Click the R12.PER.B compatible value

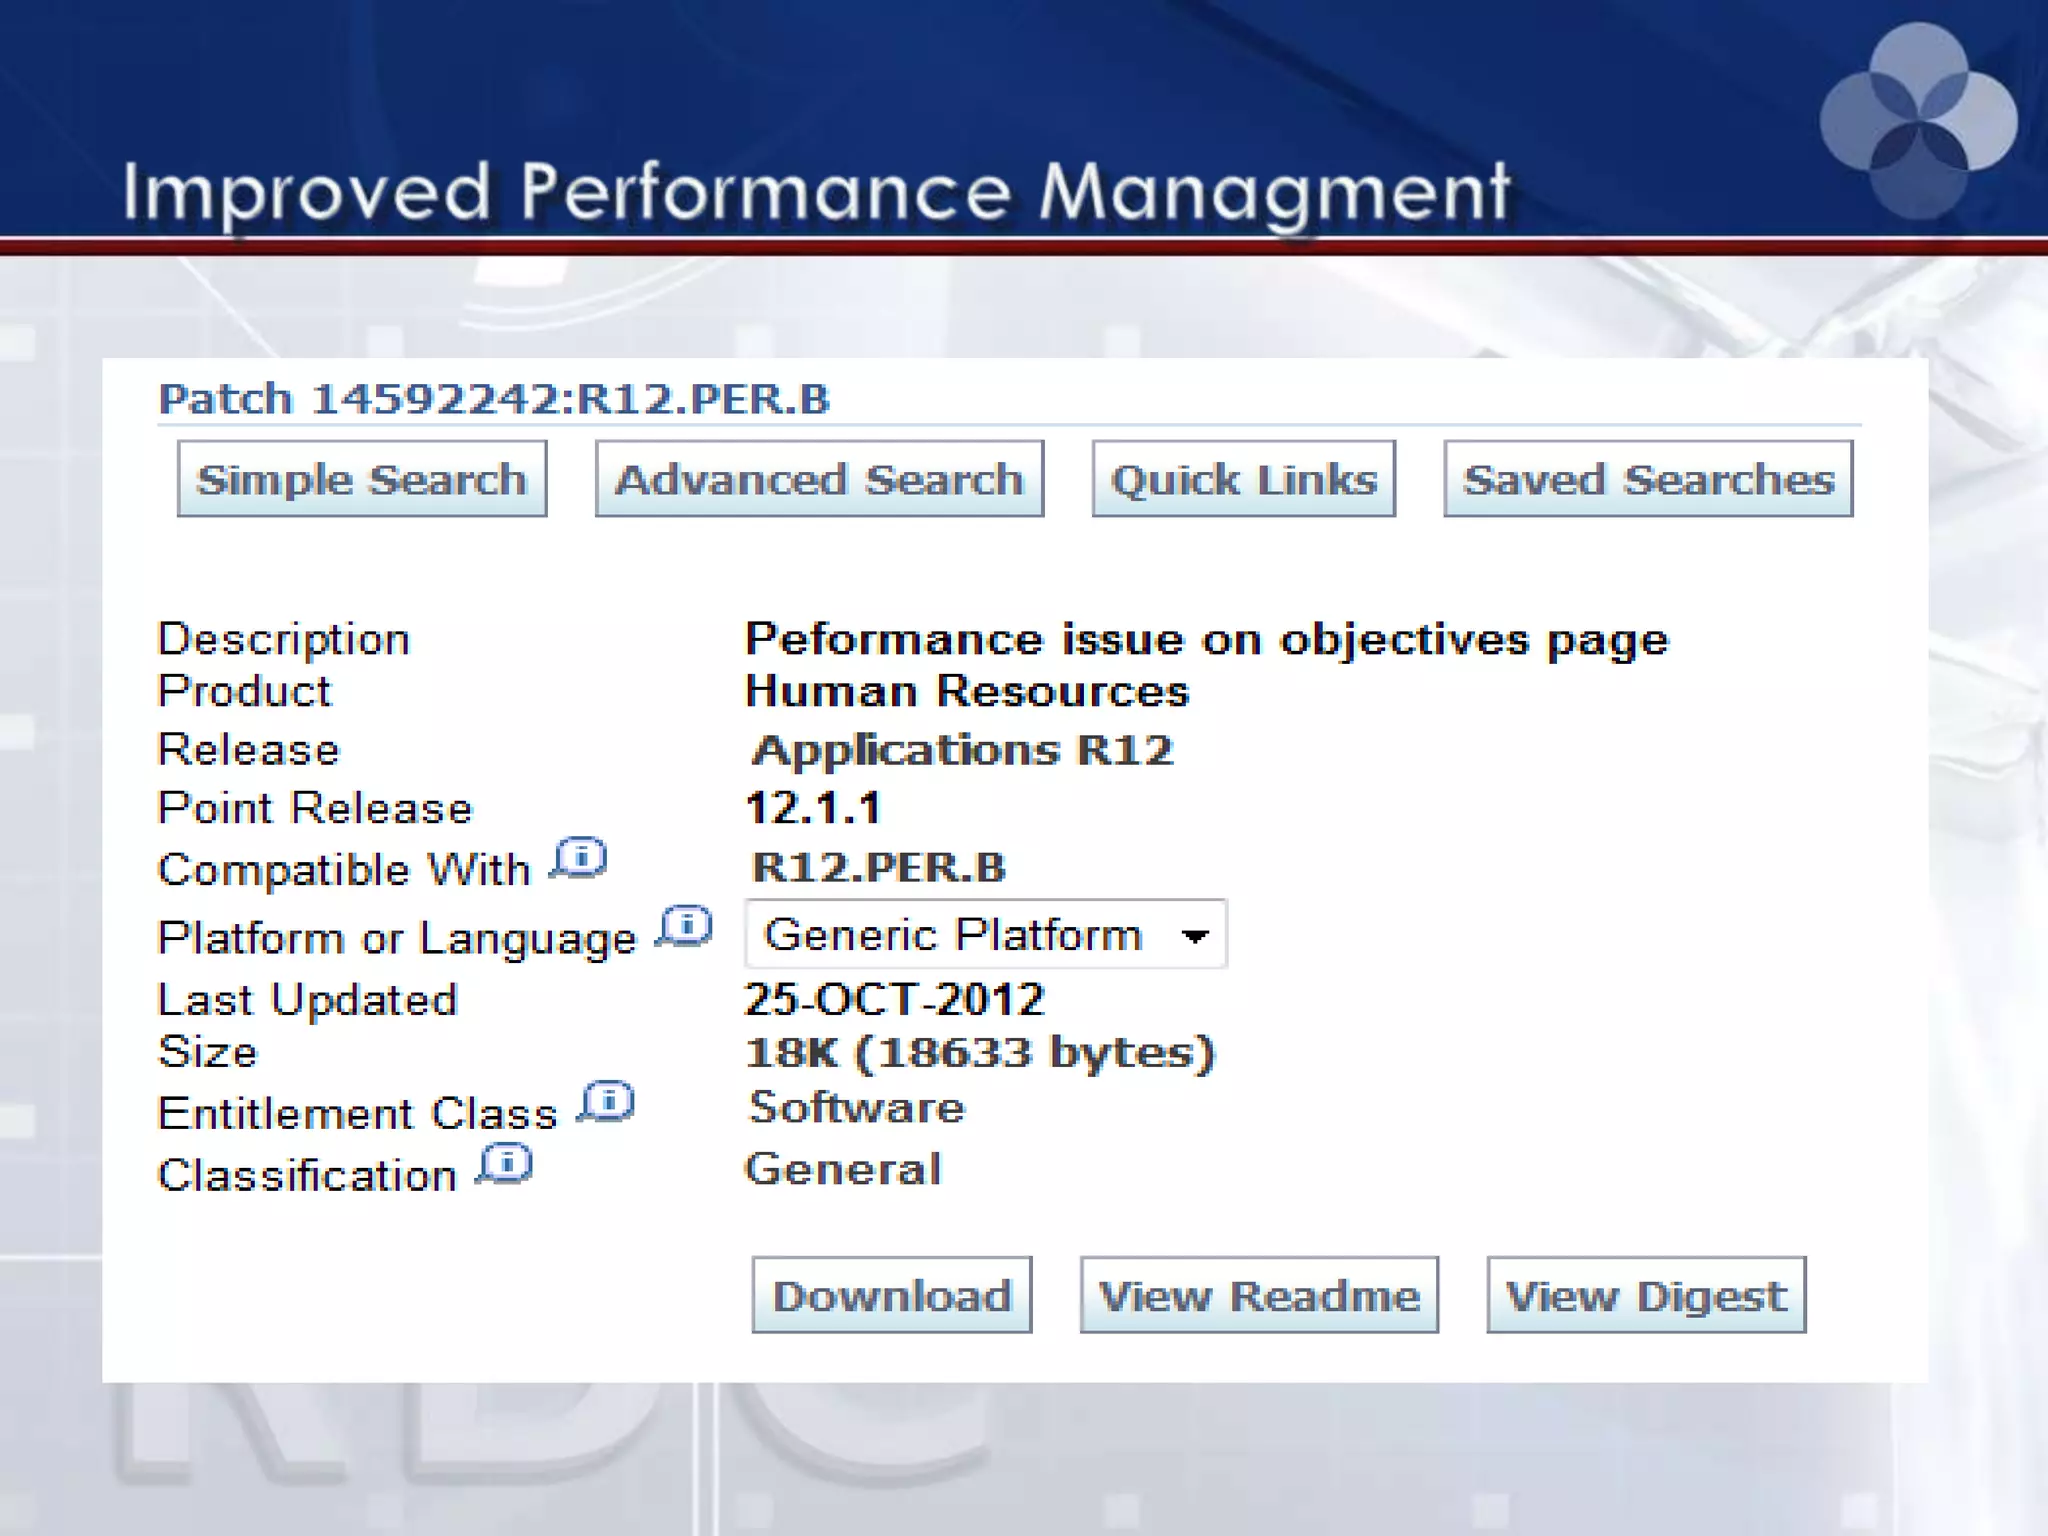coord(878,868)
